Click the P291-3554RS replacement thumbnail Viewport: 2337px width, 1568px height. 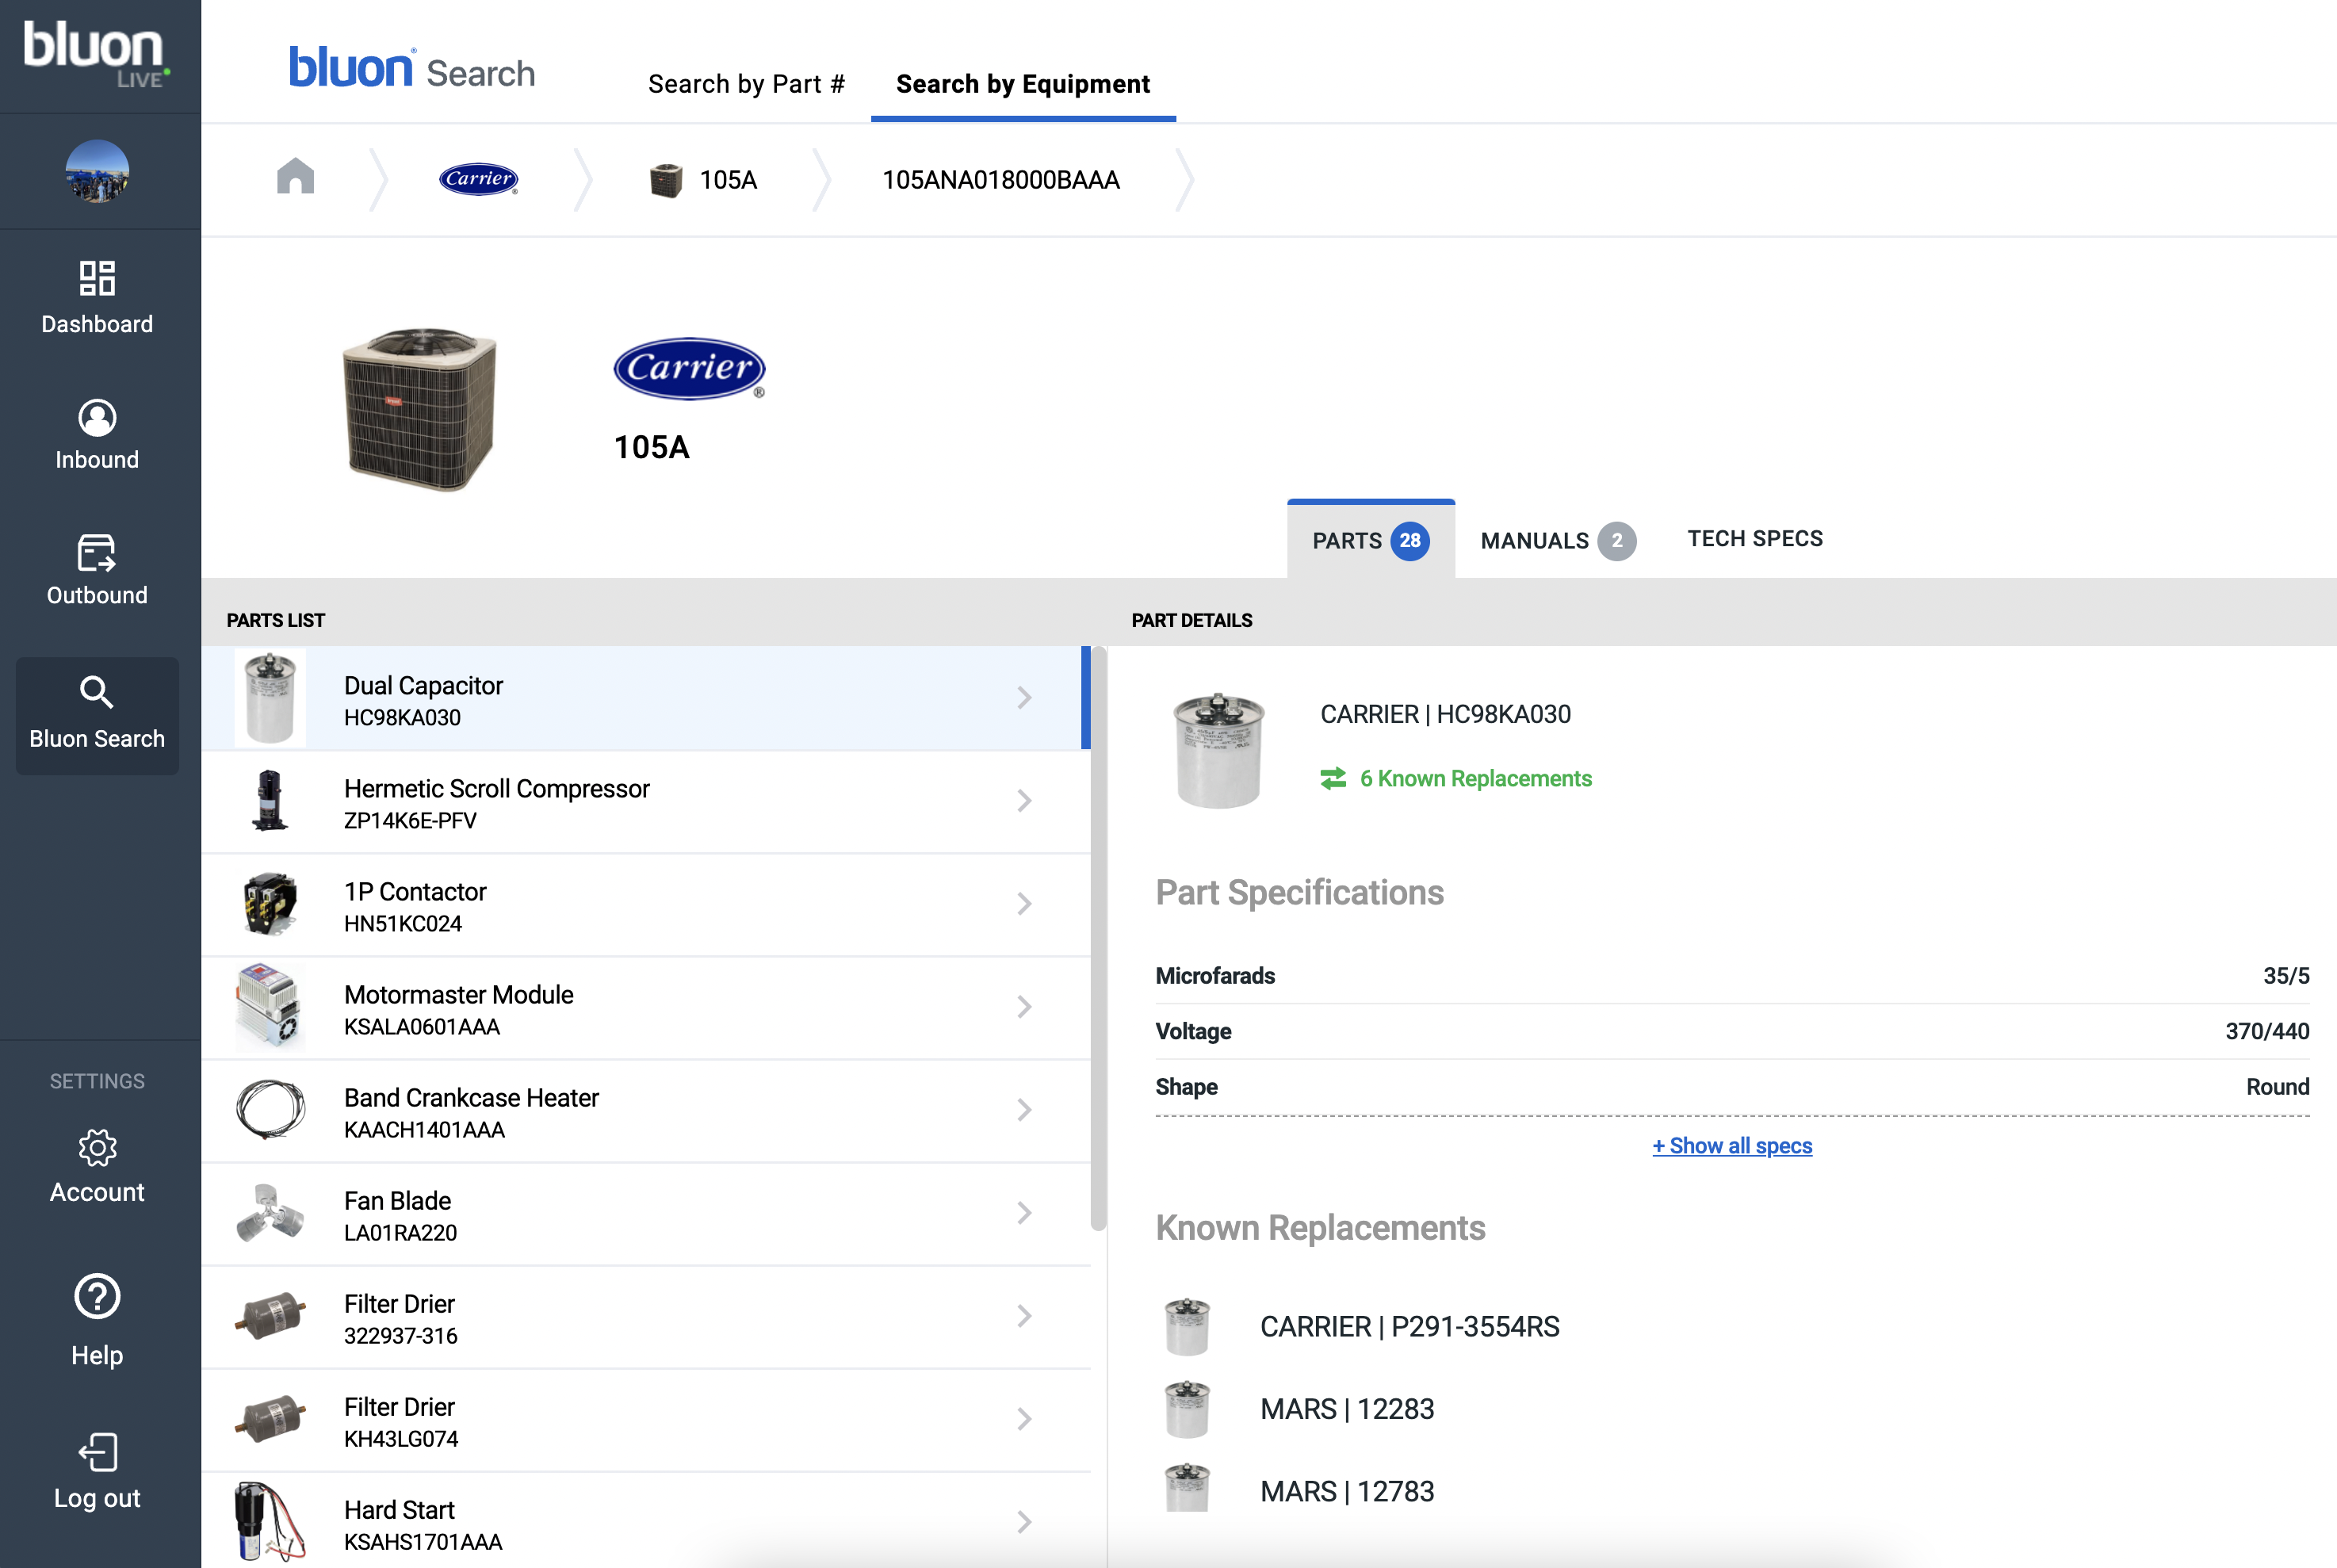click(1188, 1327)
